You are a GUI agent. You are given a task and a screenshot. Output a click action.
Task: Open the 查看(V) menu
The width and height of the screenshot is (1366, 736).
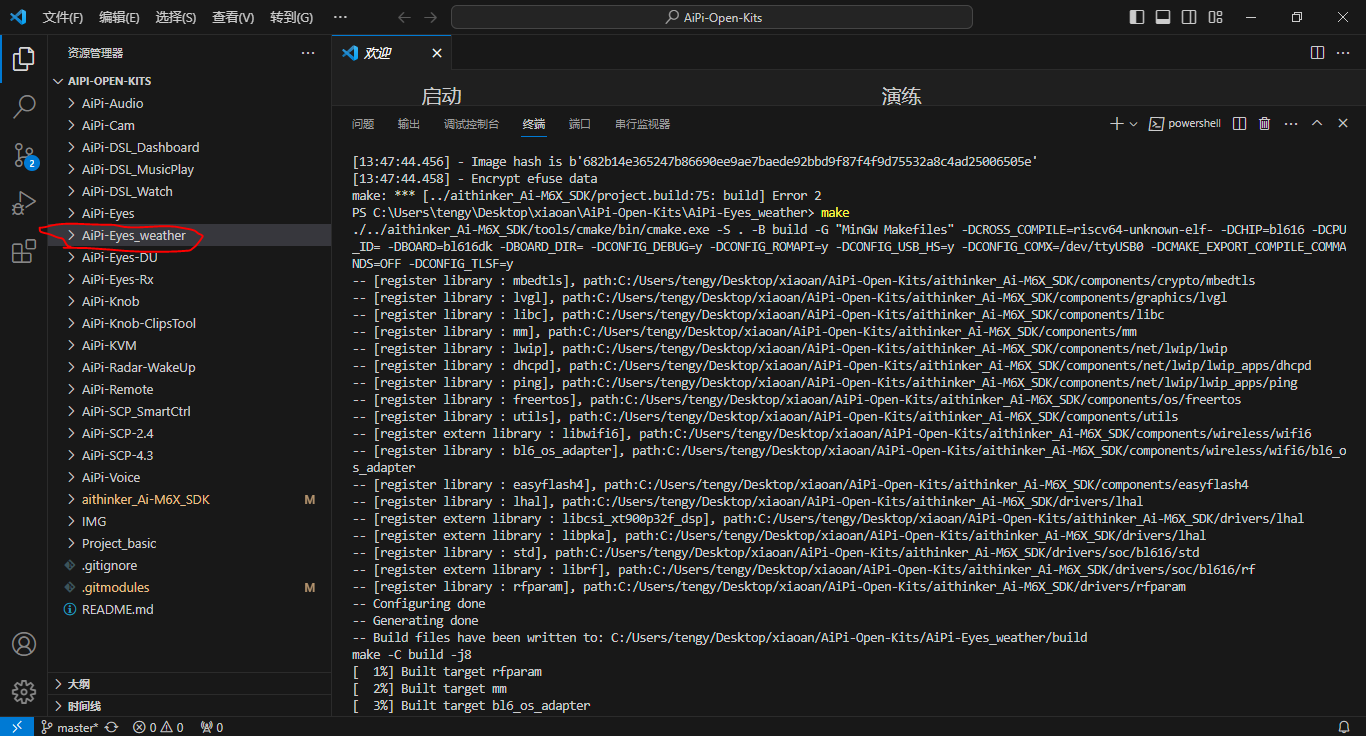pos(233,17)
